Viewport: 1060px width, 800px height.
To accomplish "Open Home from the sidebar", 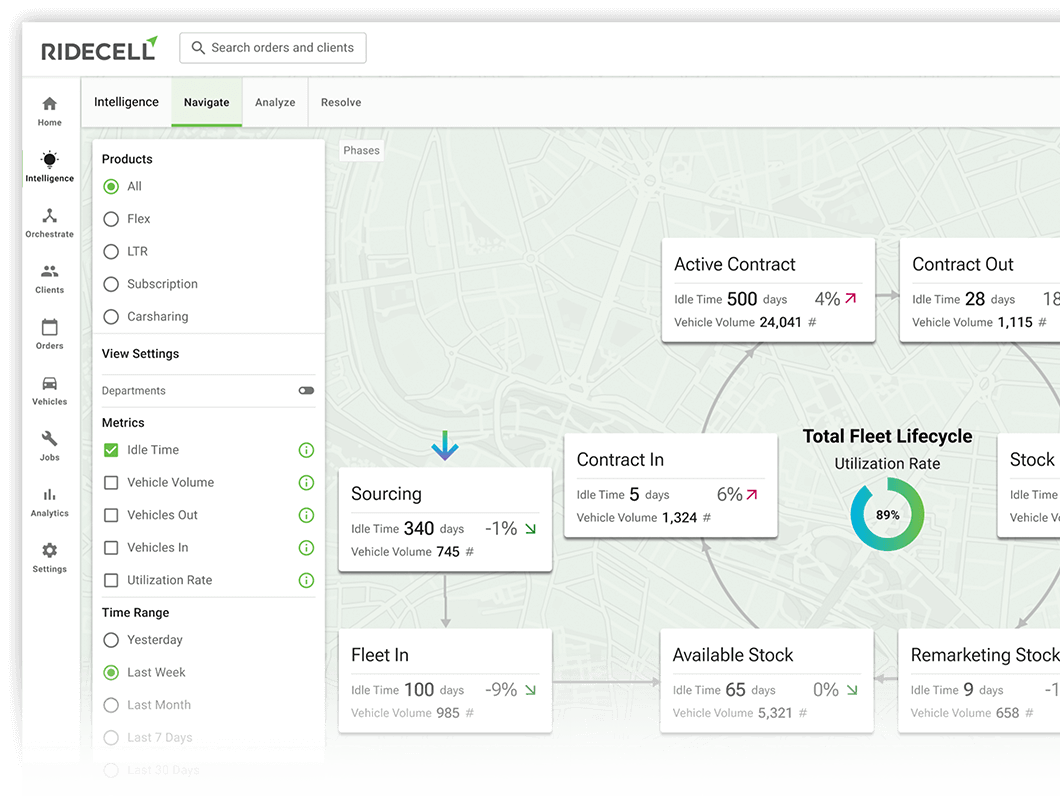I will tap(49, 112).
